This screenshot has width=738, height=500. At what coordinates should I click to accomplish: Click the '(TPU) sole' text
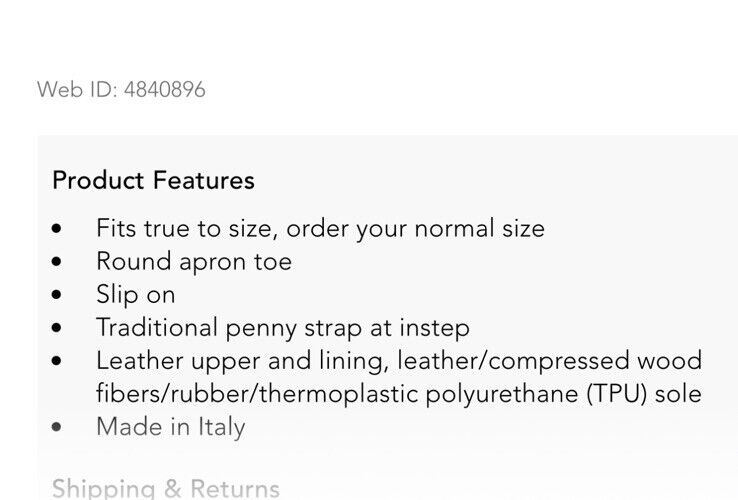click(644, 394)
